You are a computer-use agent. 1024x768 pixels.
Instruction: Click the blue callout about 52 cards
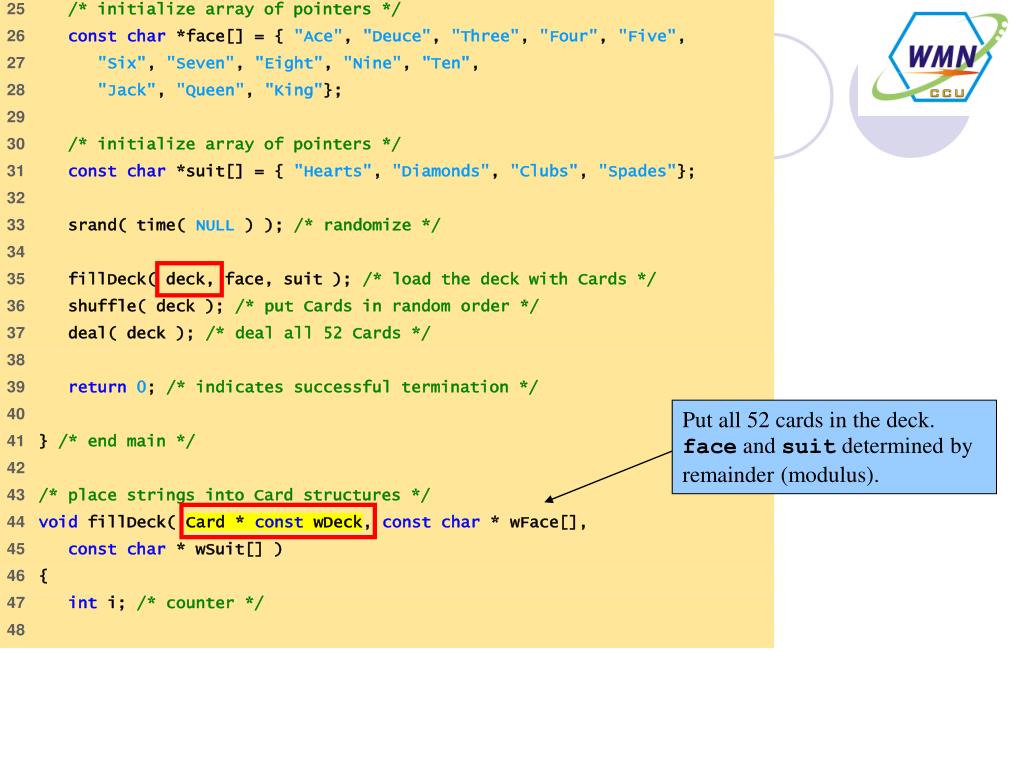[x=834, y=447]
